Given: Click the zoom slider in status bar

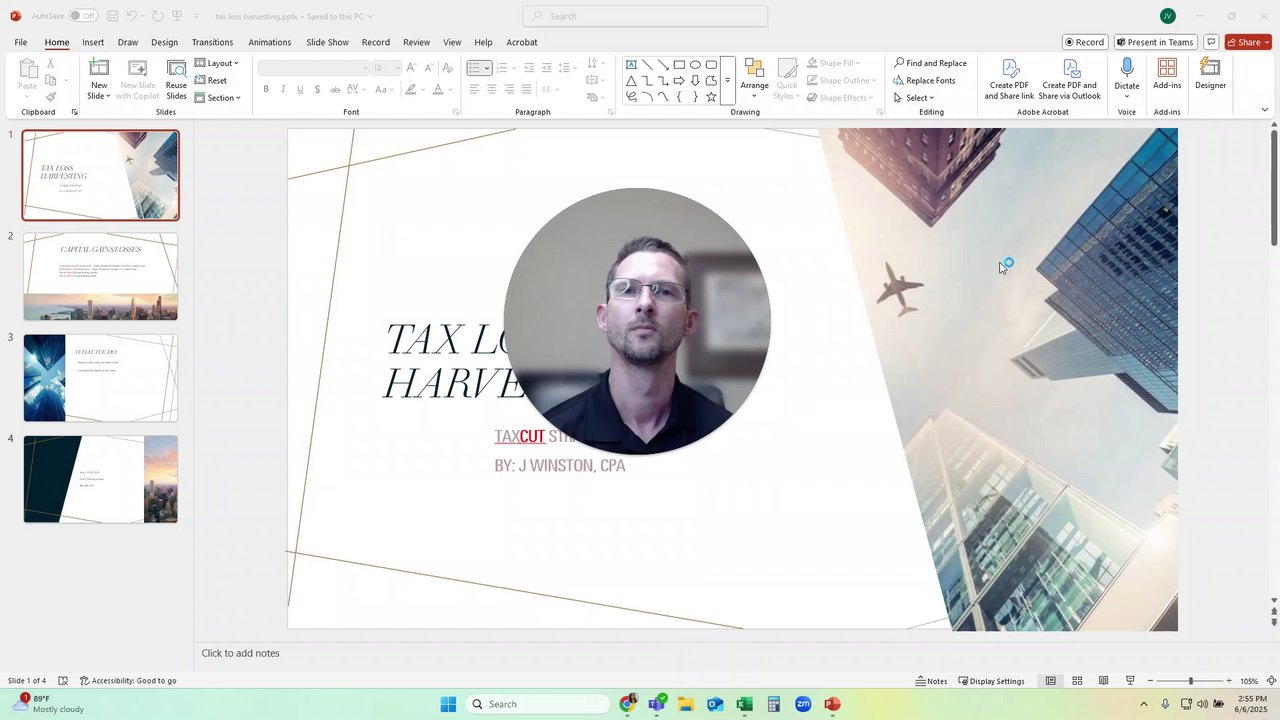Looking at the screenshot, I should pos(1189,681).
